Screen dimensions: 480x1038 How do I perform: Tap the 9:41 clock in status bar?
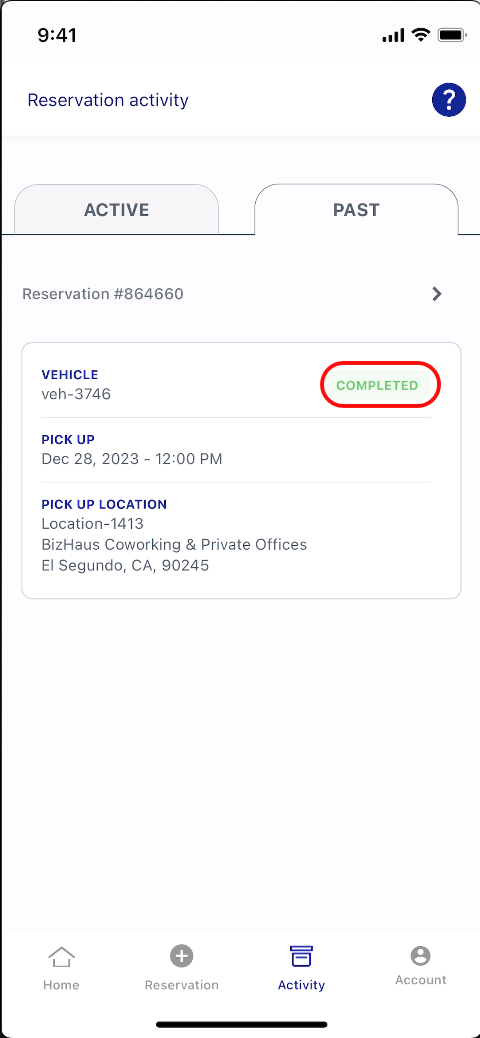pos(57,35)
